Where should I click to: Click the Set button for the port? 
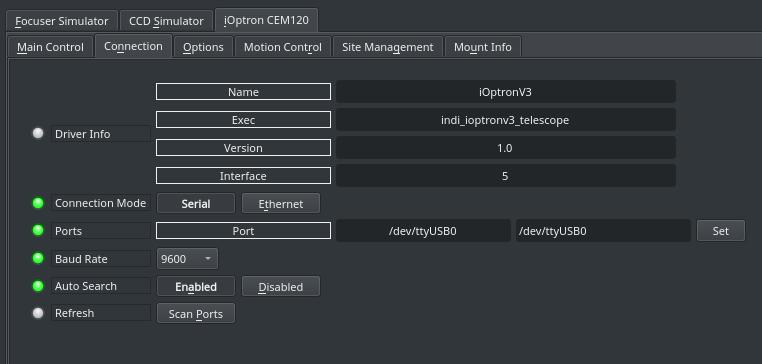point(721,231)
